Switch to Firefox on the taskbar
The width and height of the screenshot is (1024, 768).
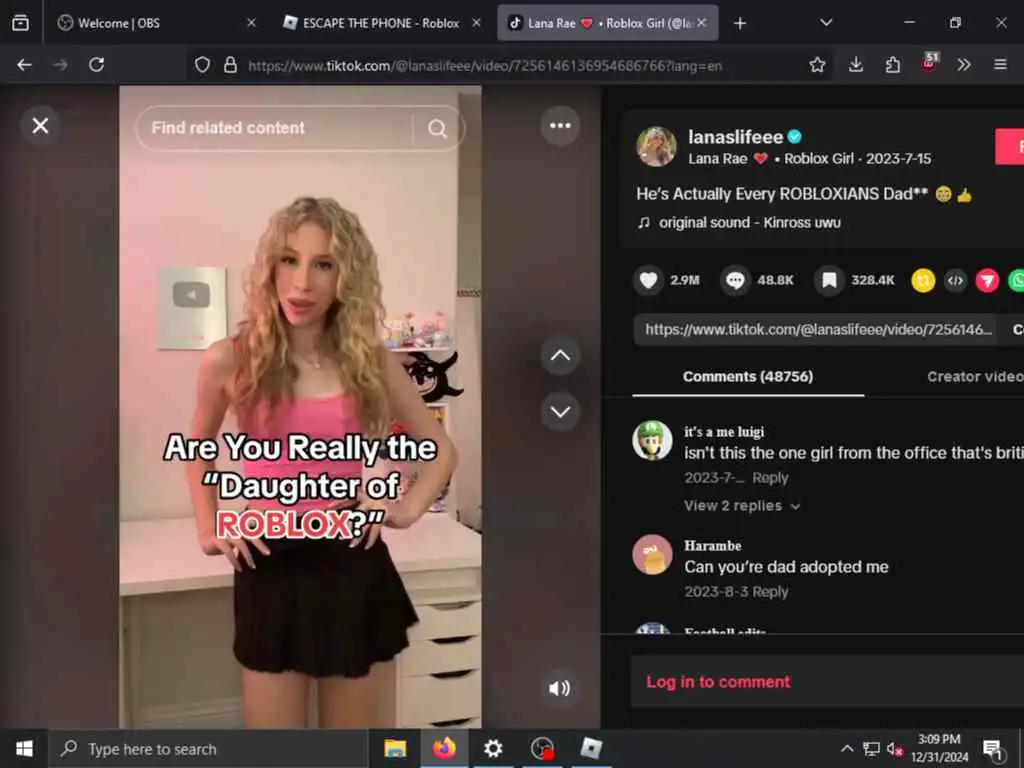pyautogui.click(x=444, y=748)
